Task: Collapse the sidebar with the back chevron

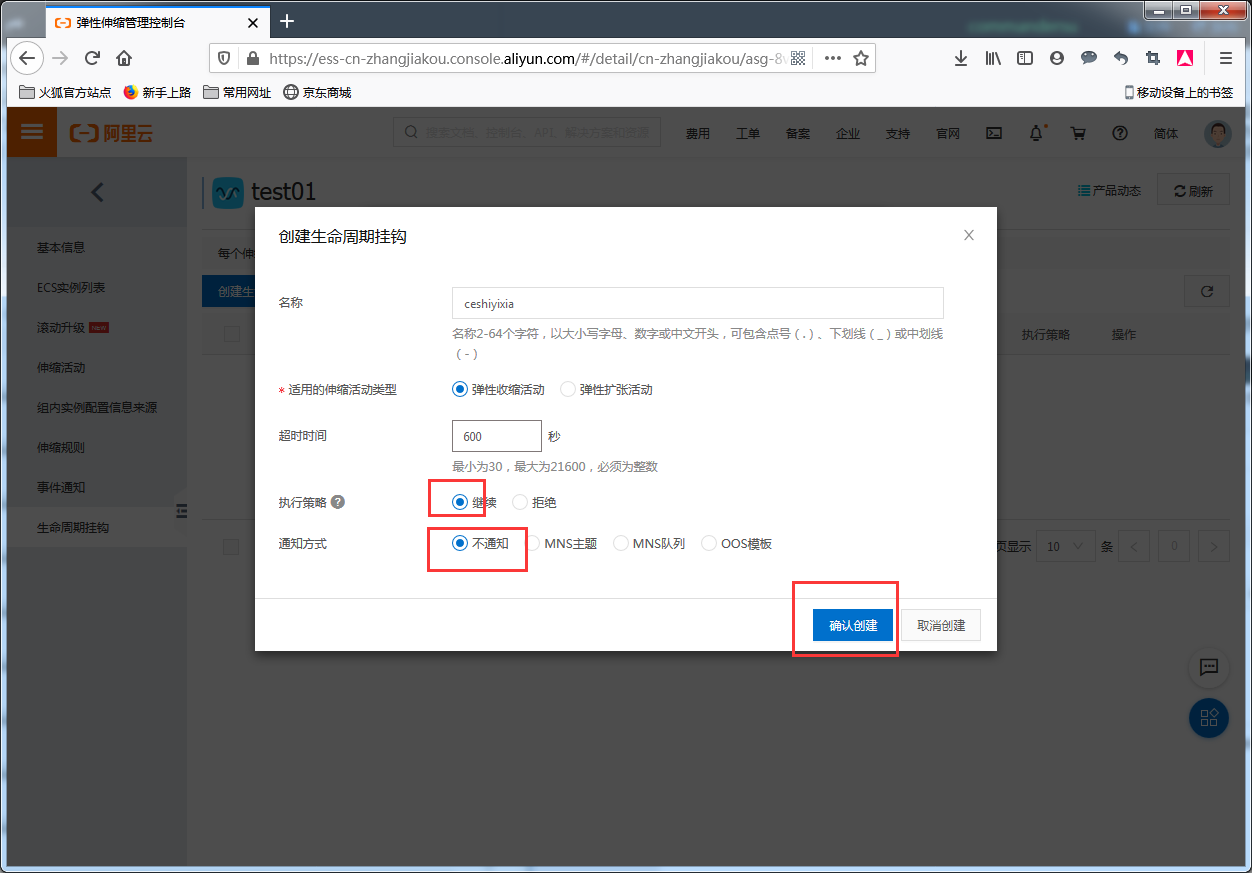Action: [x=97, y=192]
